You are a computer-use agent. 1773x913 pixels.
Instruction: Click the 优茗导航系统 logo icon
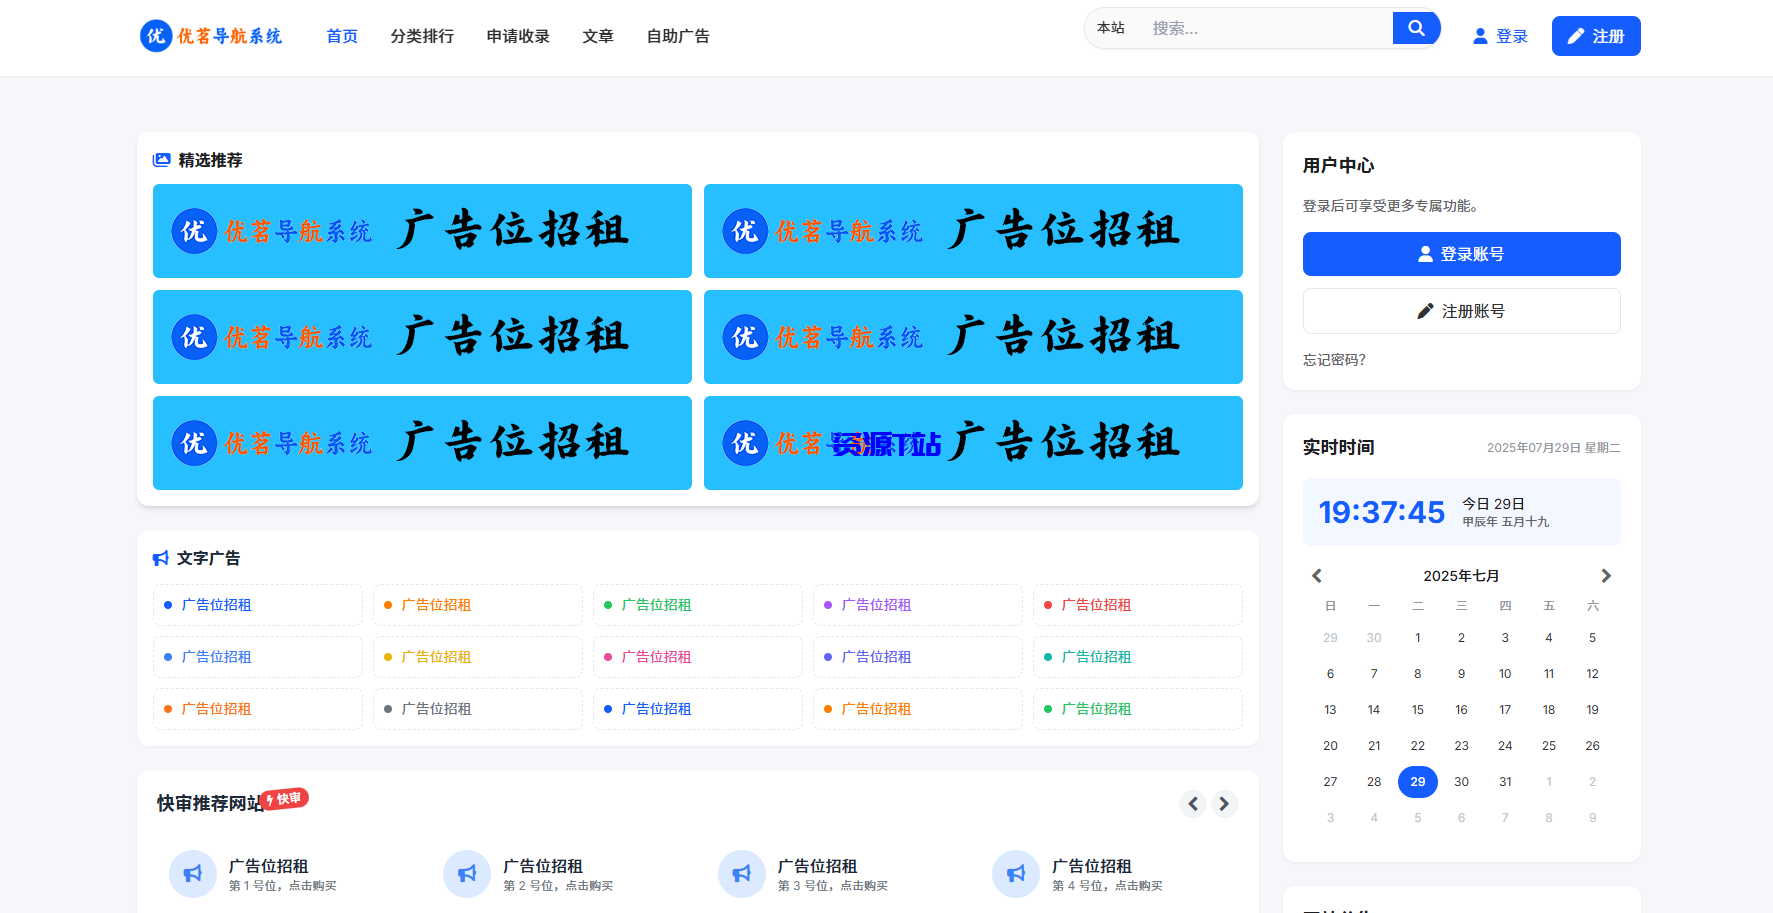coord(155,36)
